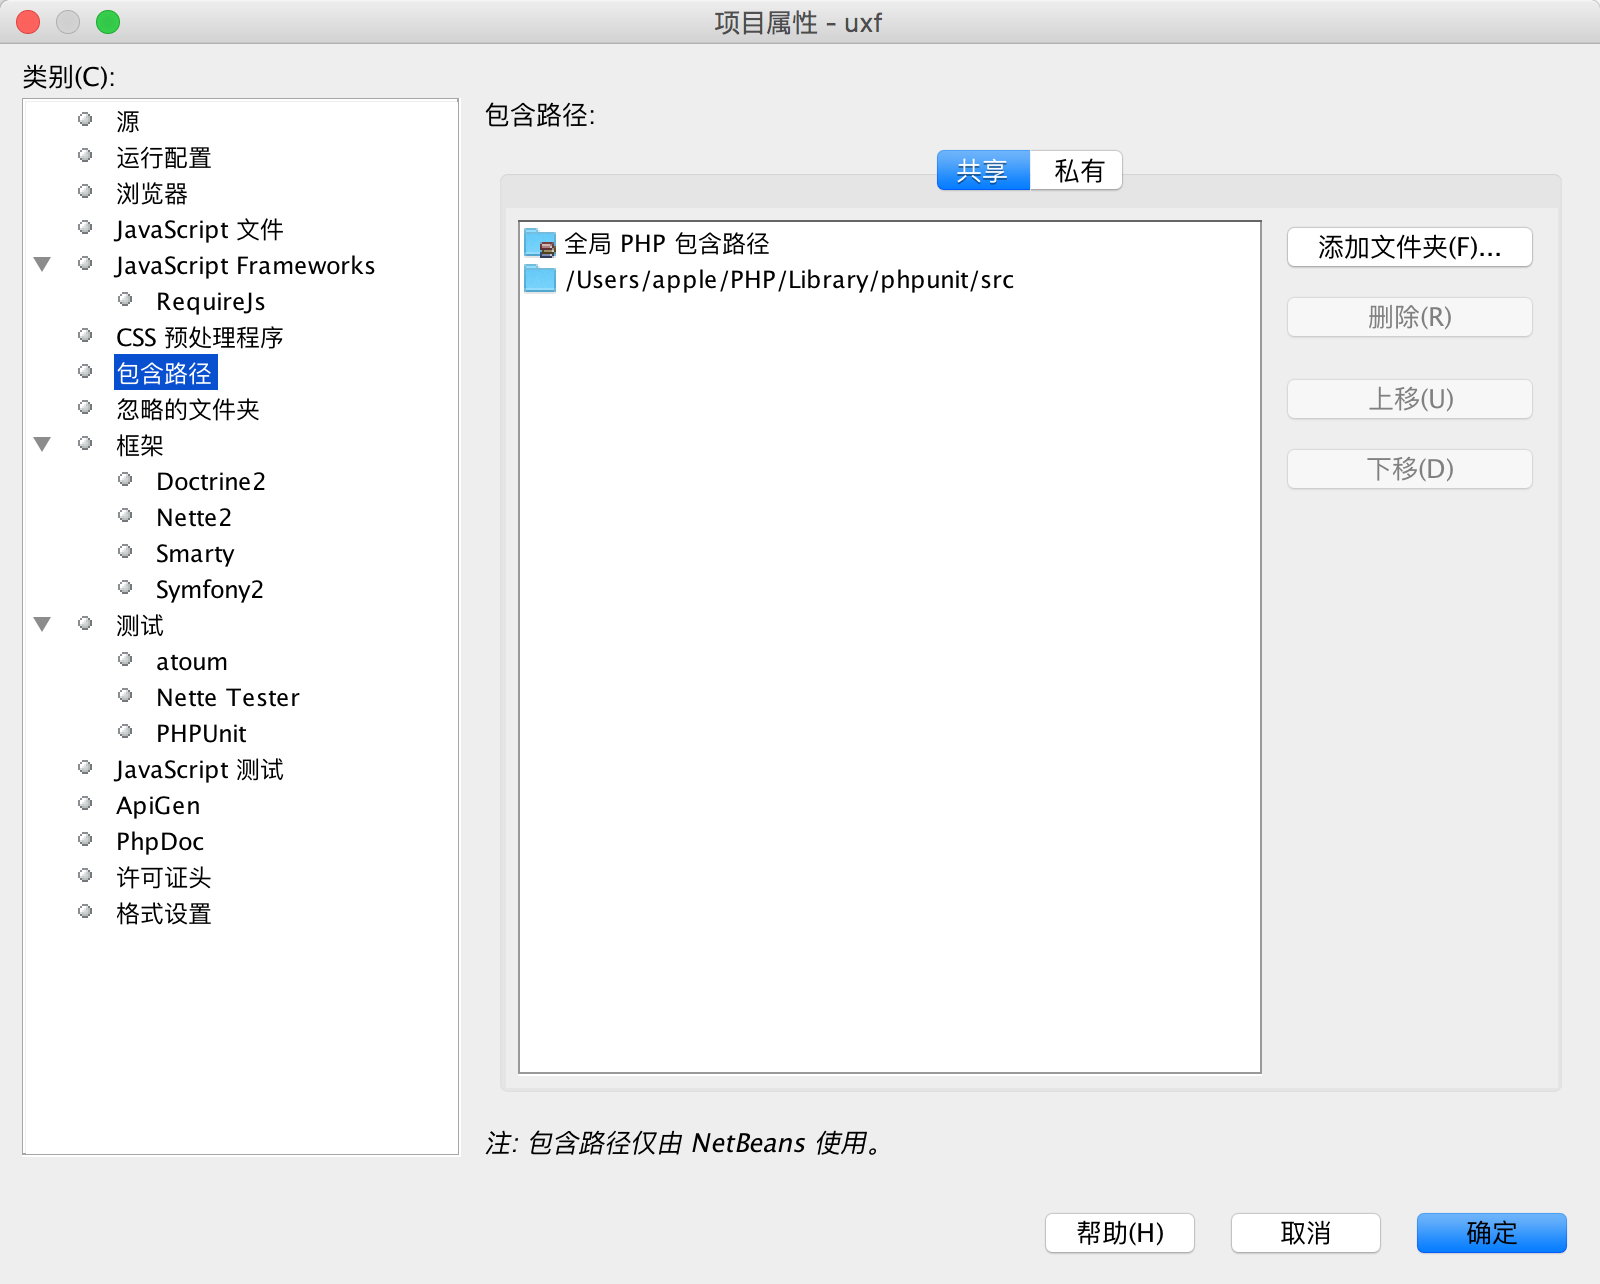Open PhpDoc category

(160, 841)
